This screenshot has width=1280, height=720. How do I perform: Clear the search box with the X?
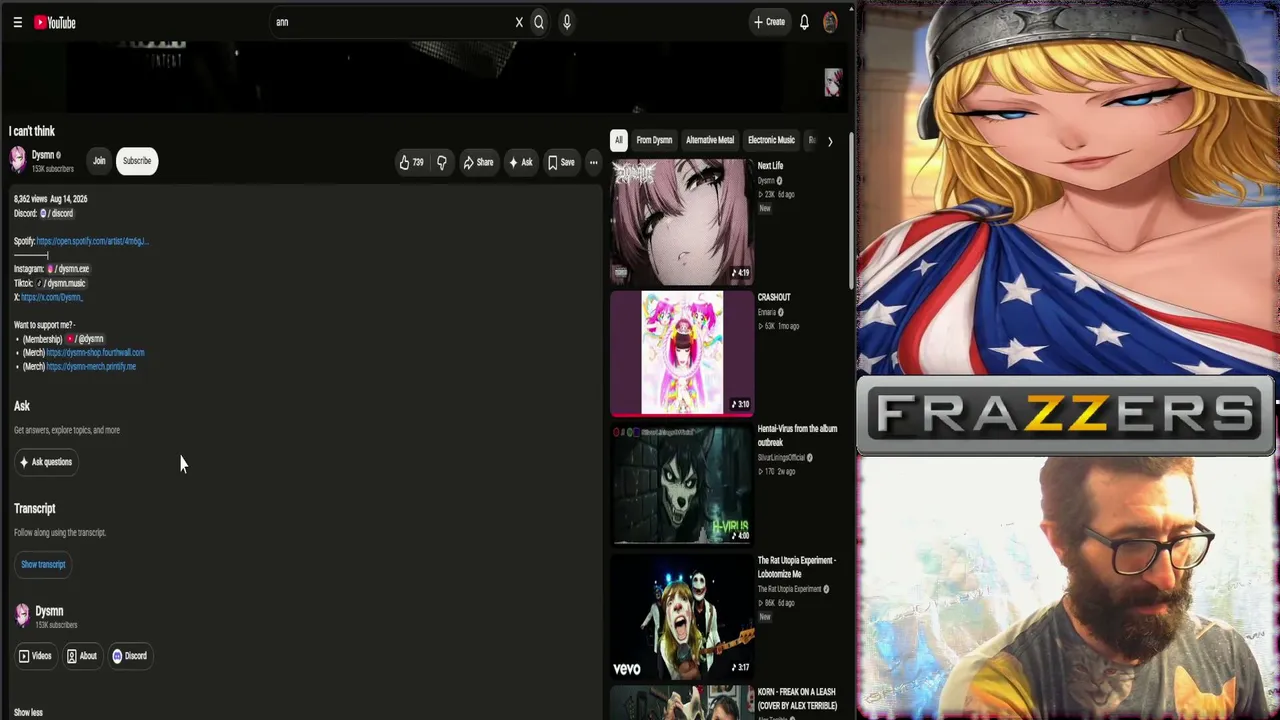click(x=519, y=22)
